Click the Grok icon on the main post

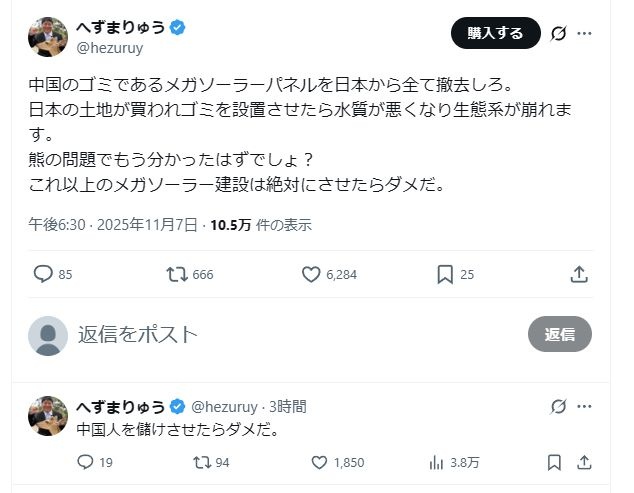point(559,33)
